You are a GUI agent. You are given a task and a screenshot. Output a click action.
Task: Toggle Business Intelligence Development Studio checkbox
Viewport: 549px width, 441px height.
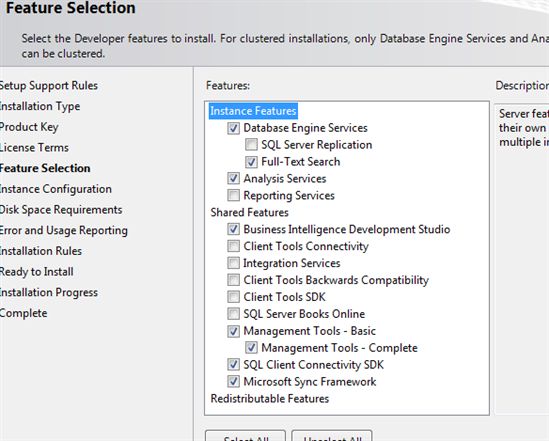click(x=234, y=229)
